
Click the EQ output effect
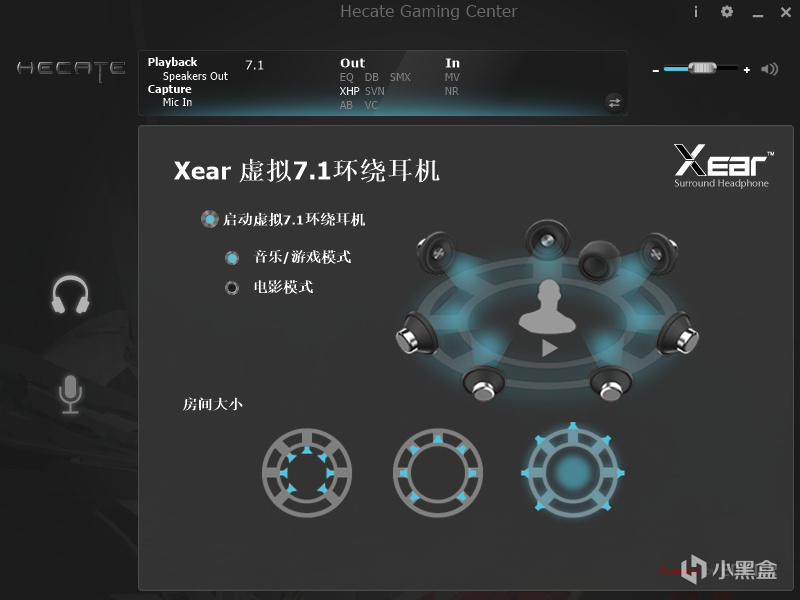[346, 78]
